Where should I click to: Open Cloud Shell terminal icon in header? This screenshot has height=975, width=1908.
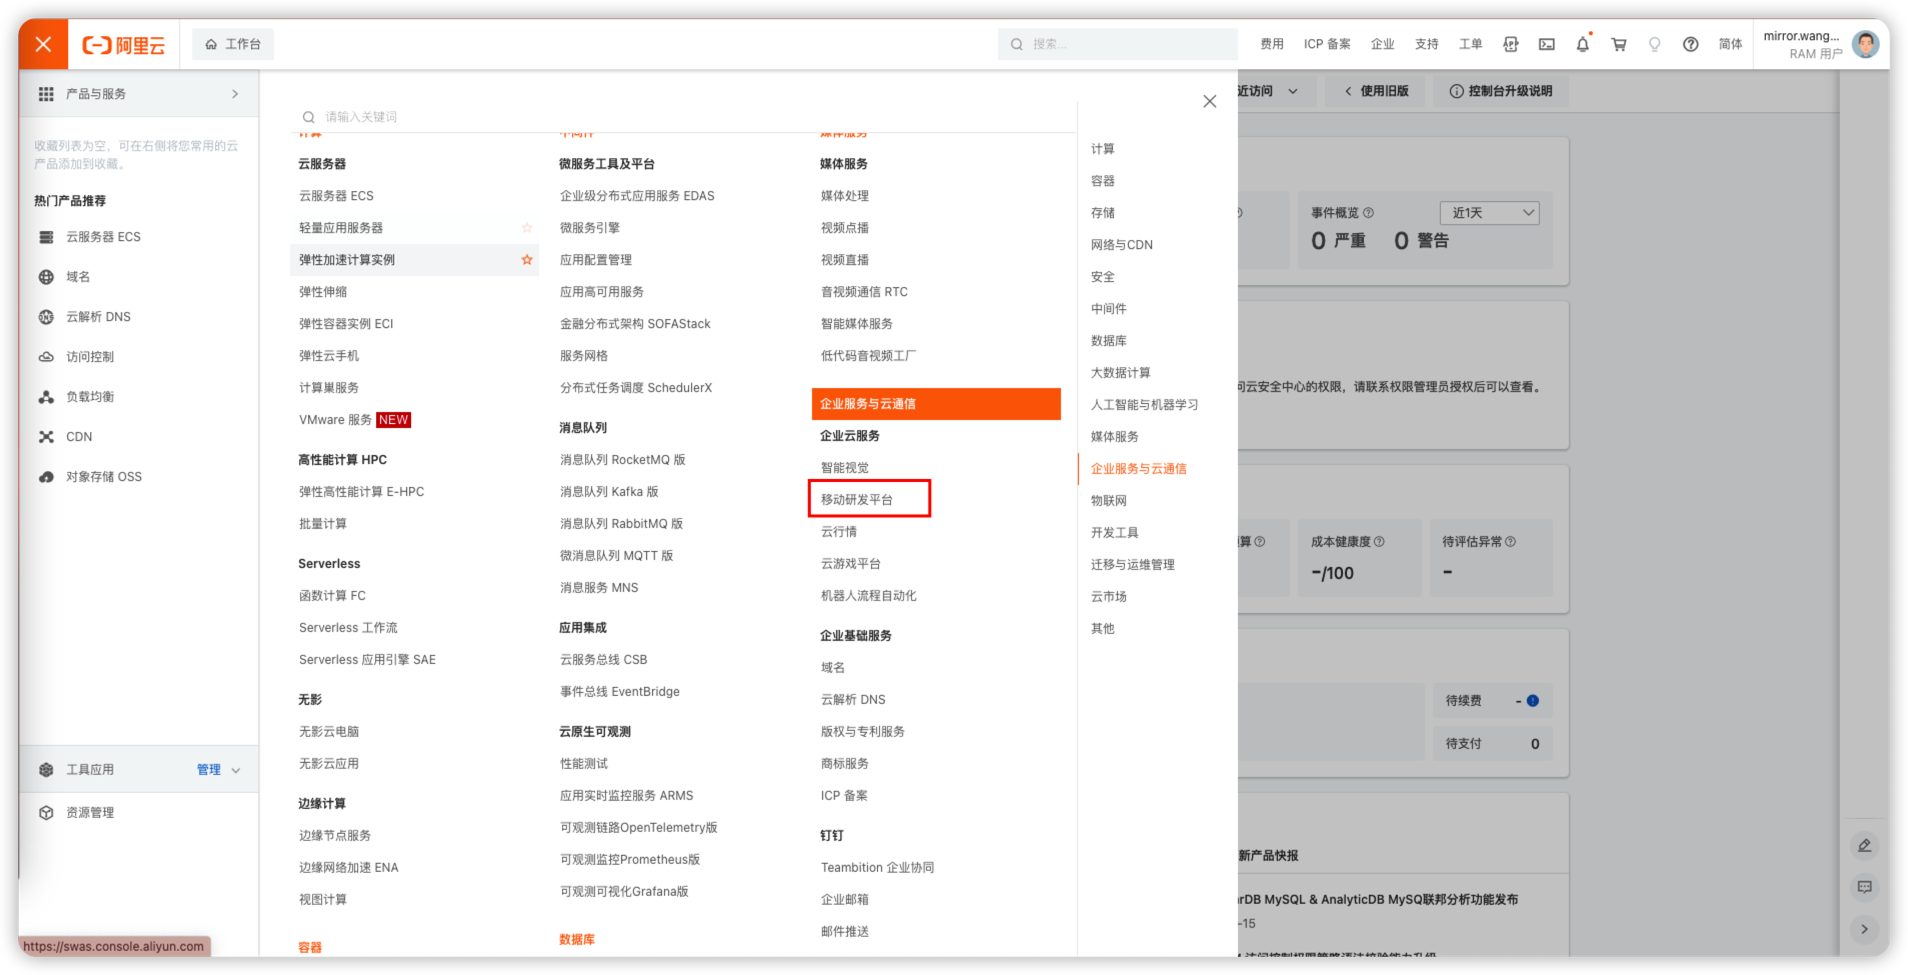click(x=1546, y=44)
